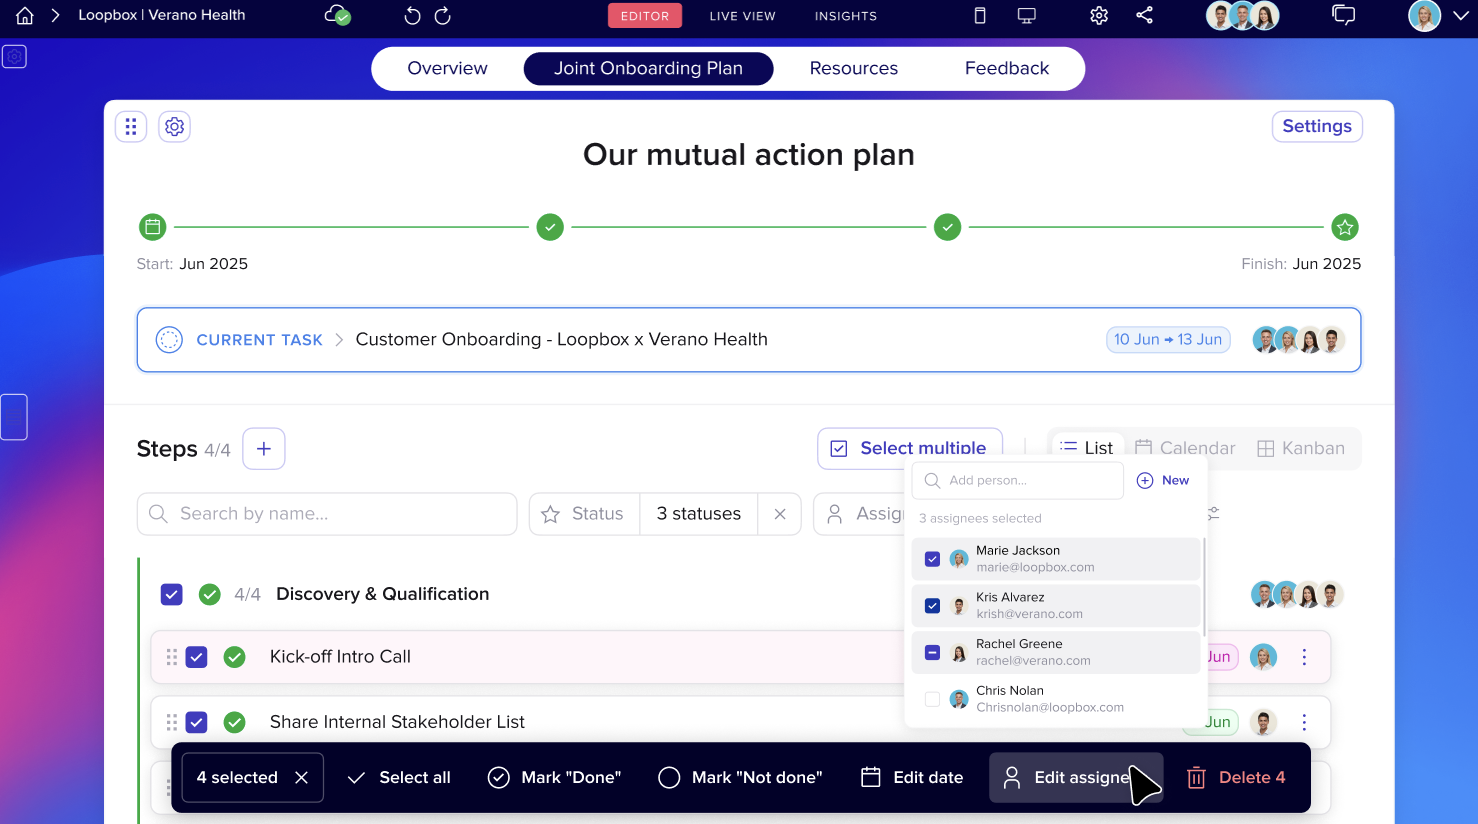Open the Resources tab
Image resolution: width=1478 pixels, height=824 pixels.
click(854, 68)
